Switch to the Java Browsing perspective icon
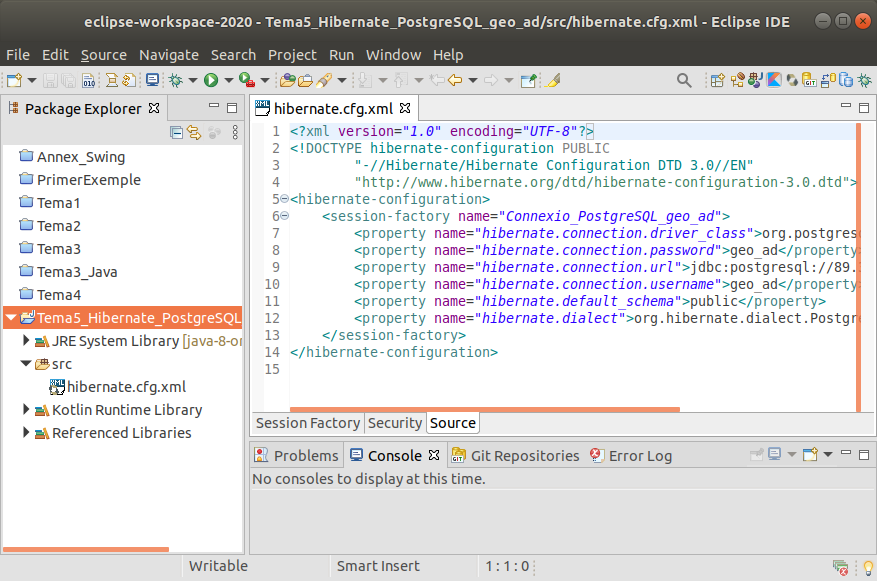This screenshot has width=877, height=581. tap(737, 81)
